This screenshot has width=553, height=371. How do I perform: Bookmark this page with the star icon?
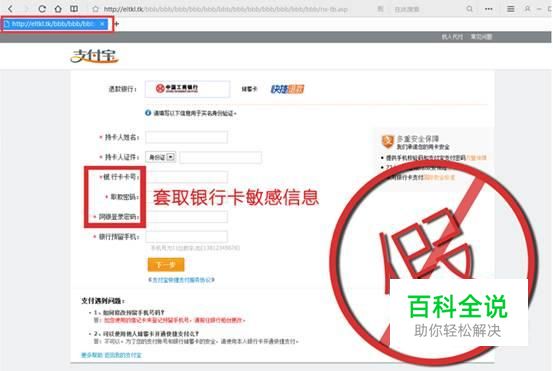tap(95, 9)
